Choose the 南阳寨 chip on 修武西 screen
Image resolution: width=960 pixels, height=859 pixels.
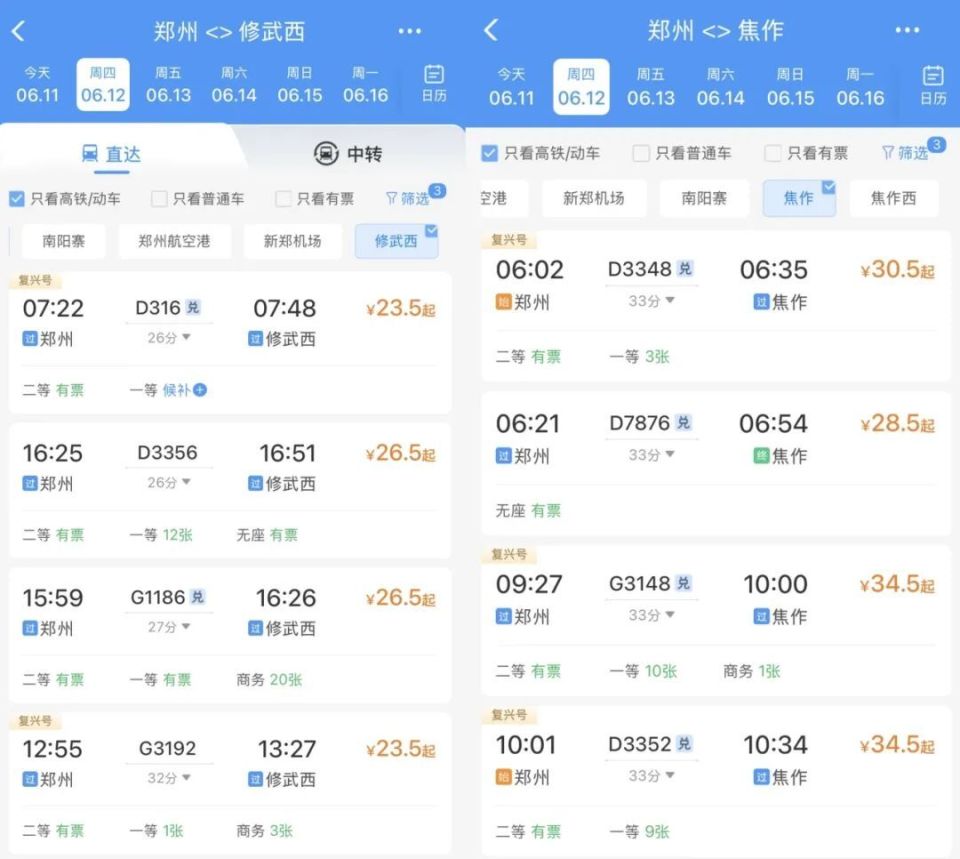click(64, 241)
